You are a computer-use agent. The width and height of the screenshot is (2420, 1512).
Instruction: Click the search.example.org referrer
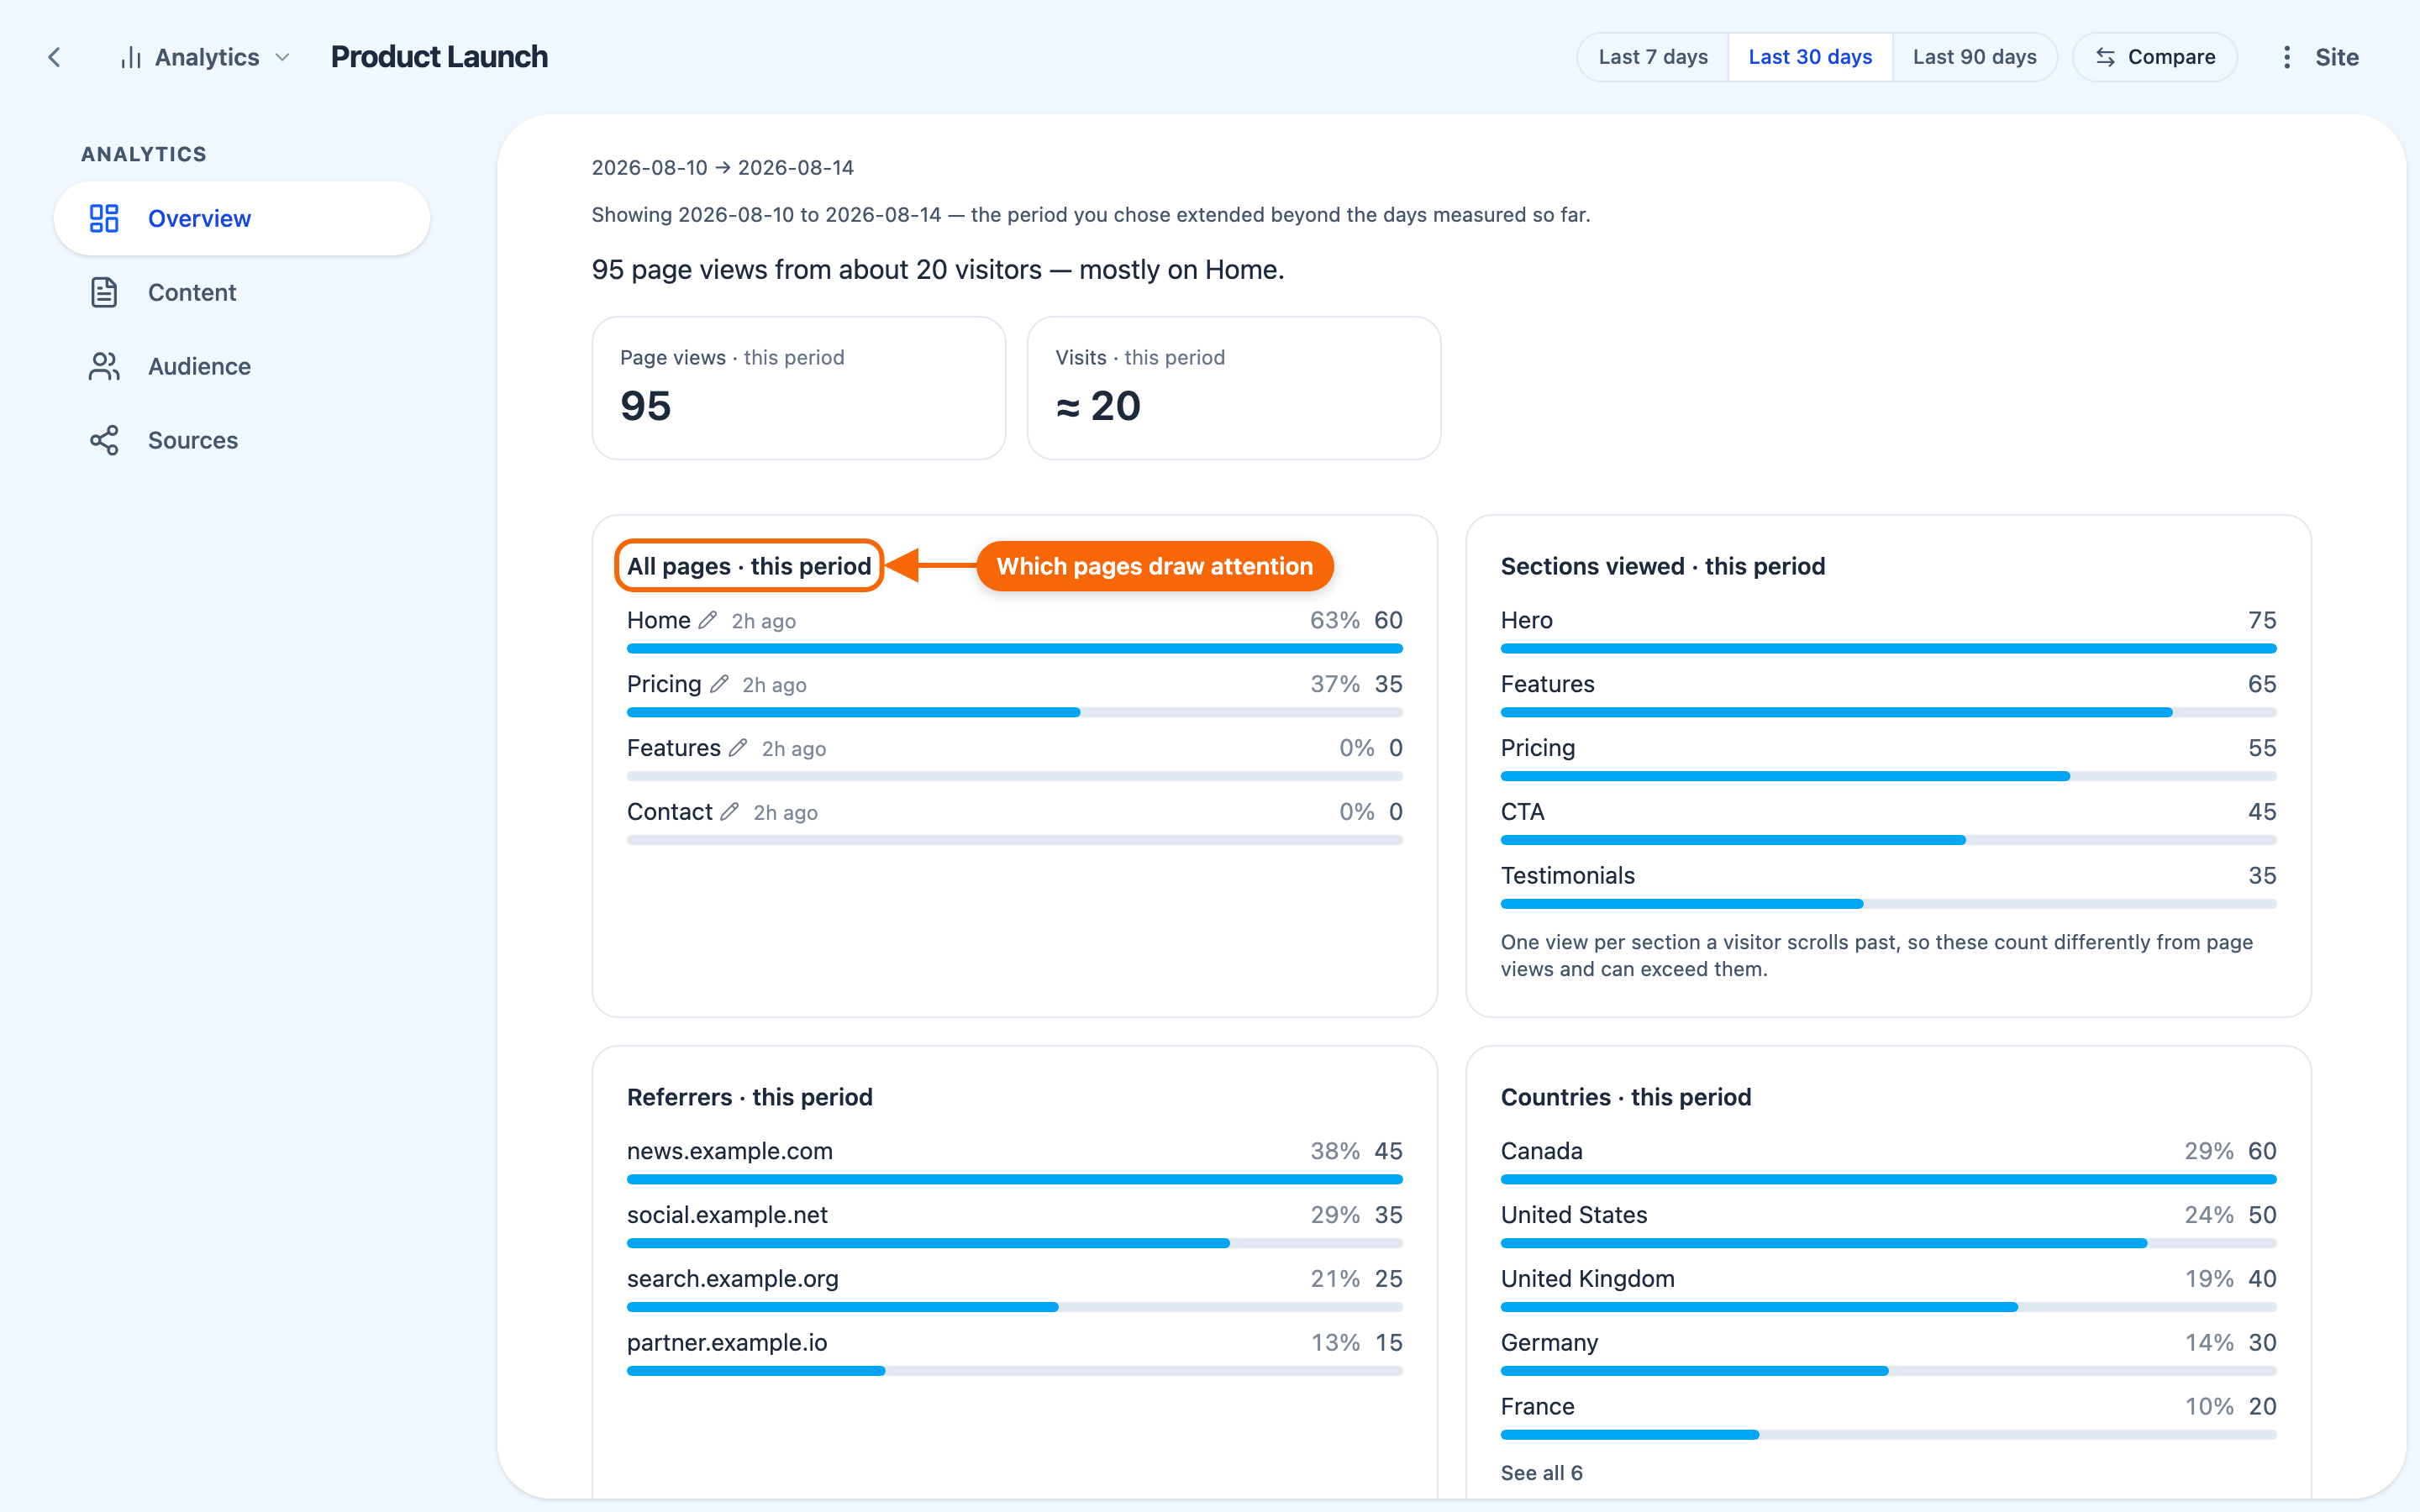click(732, 1279)
